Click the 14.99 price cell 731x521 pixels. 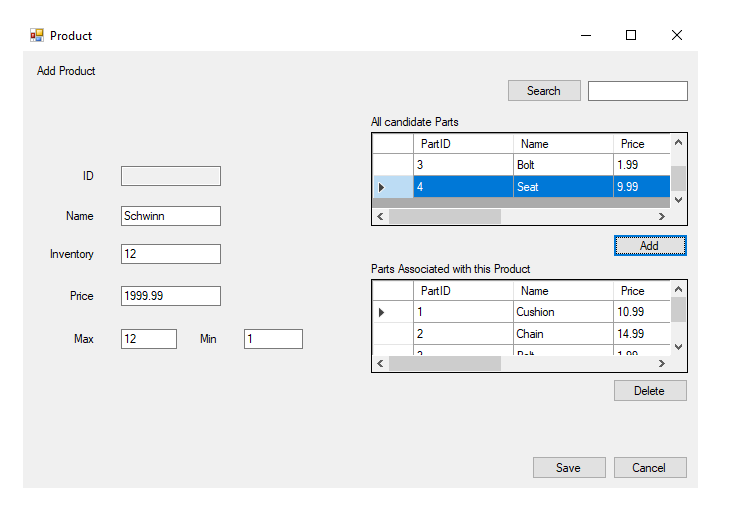(x=641, y=334)
